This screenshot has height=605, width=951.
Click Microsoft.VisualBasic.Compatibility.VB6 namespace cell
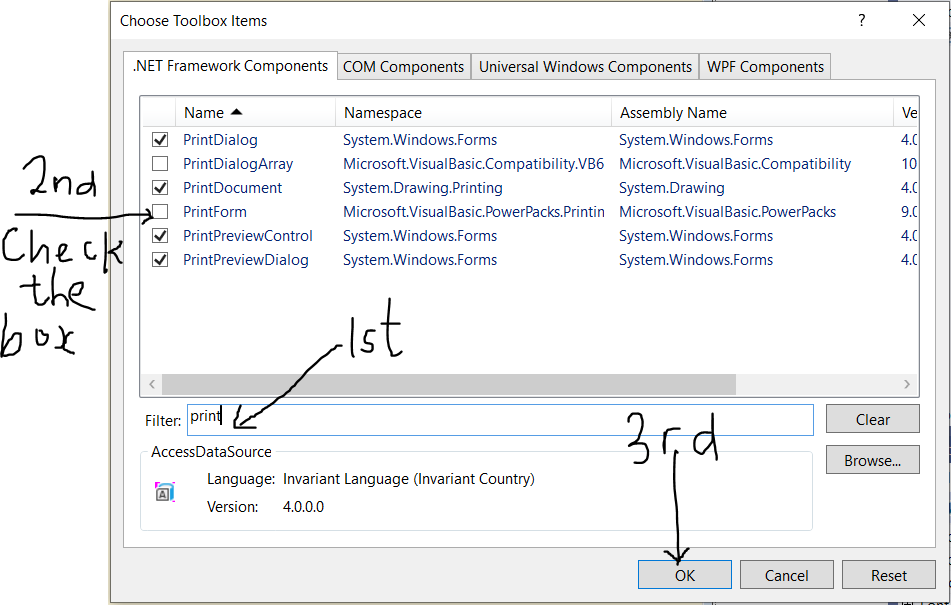click(x=474, y=164)
